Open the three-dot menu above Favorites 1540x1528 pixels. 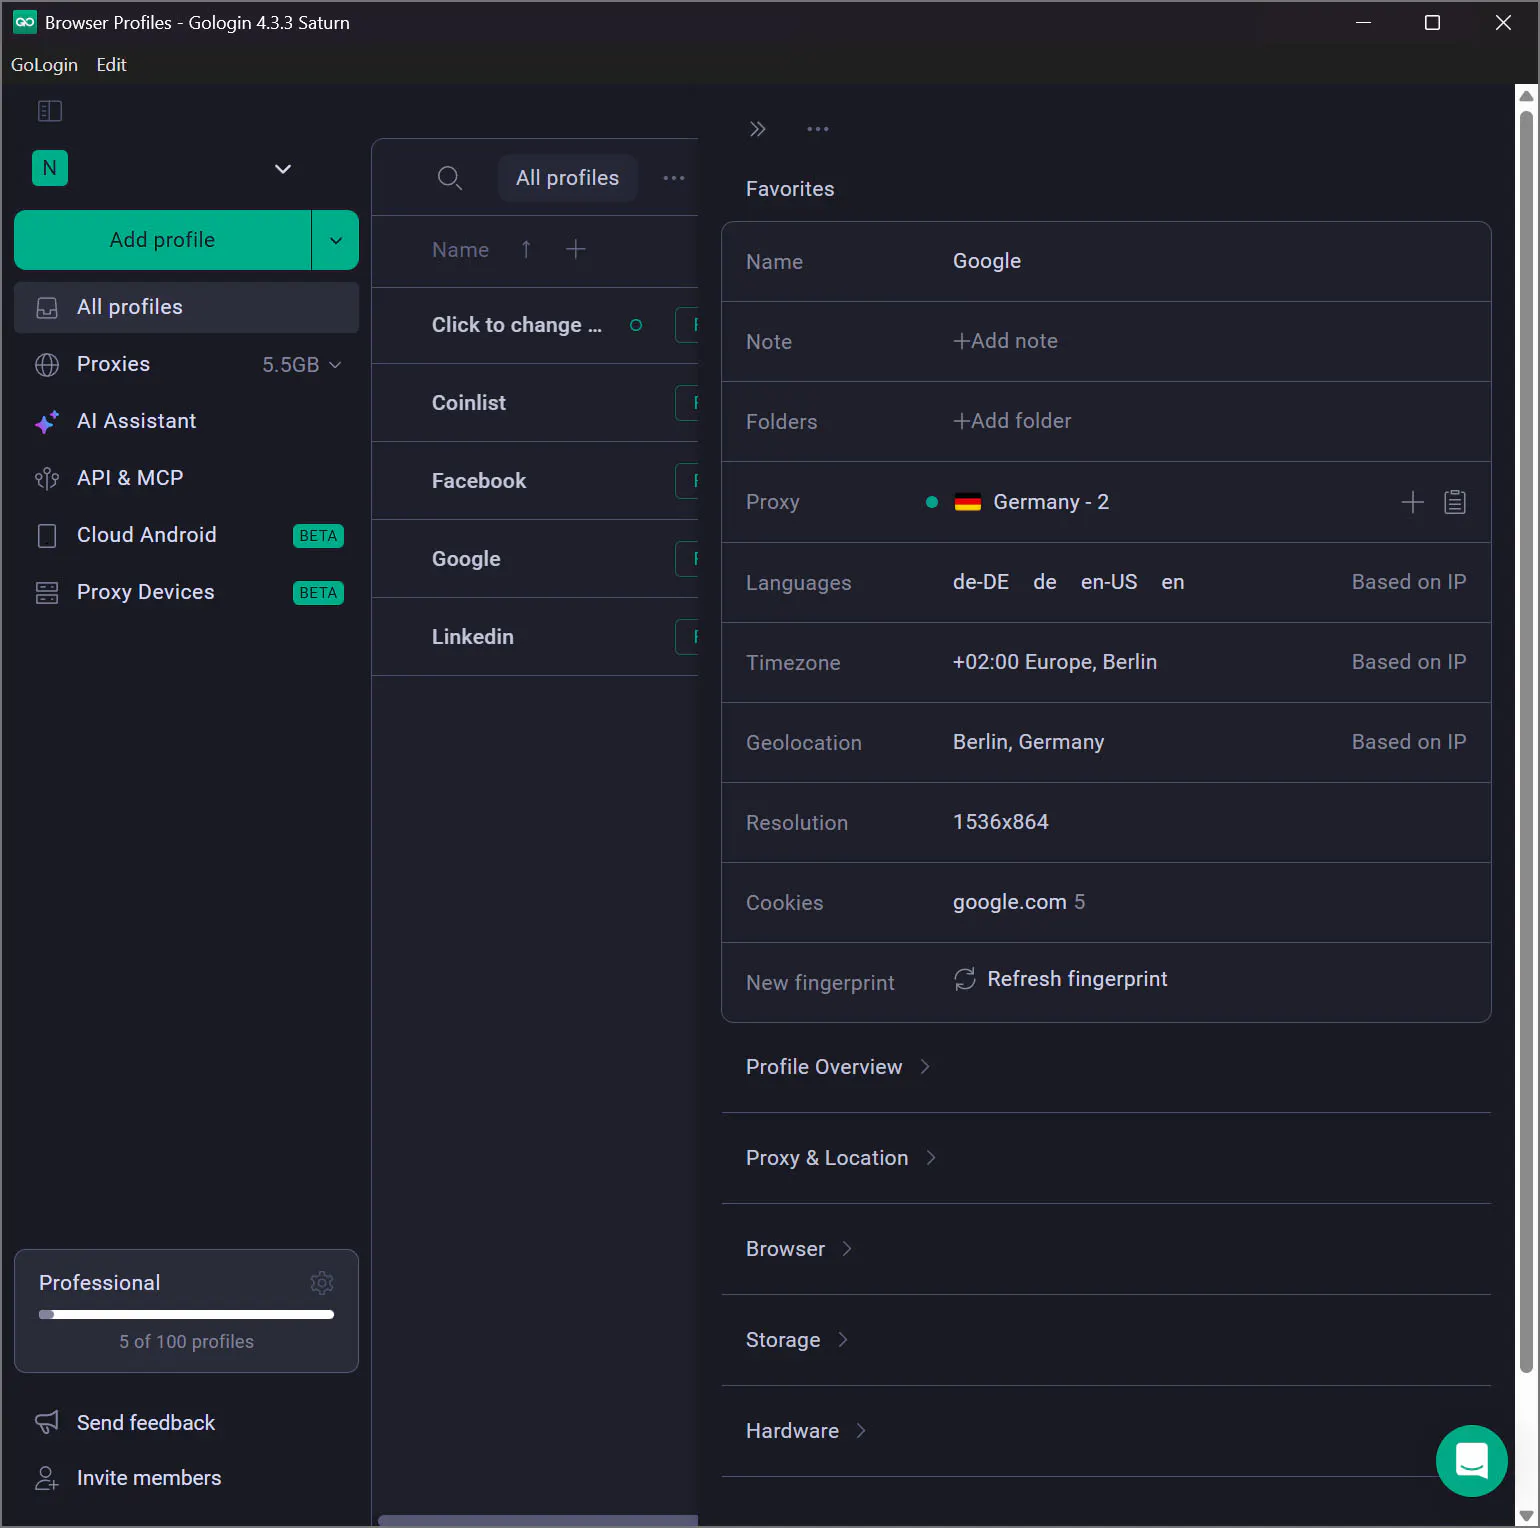818,129
